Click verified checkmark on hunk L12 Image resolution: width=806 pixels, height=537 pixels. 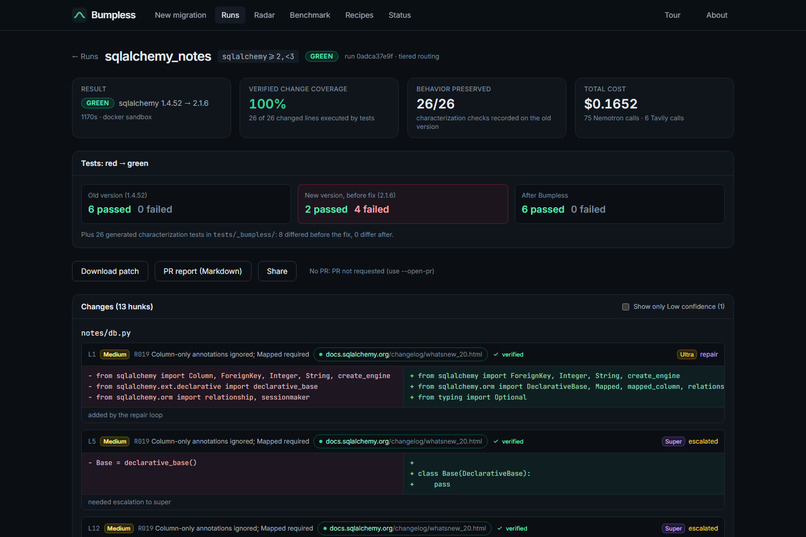click(x=512, y=528)
